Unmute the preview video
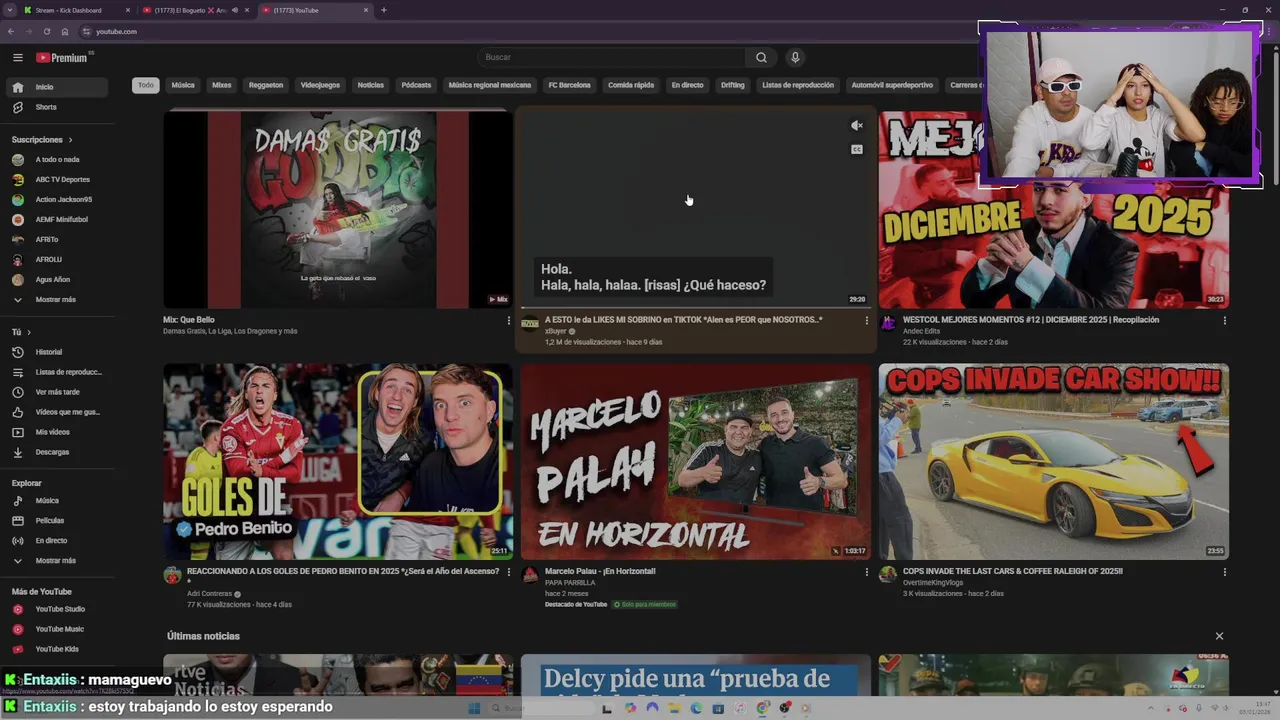 (856, 126)
